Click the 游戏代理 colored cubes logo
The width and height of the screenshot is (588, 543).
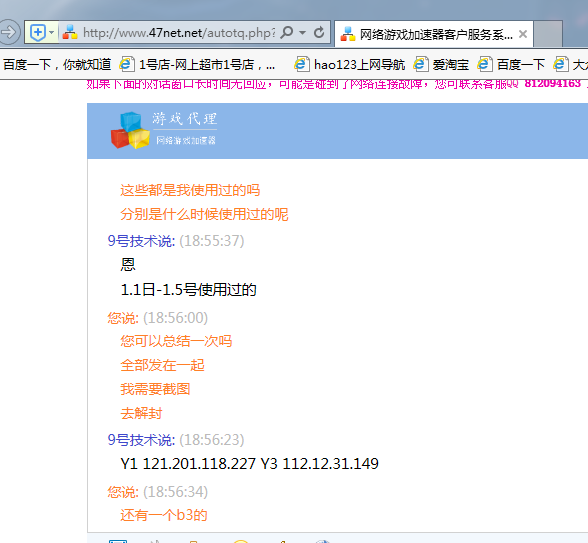tap(130, 130)
